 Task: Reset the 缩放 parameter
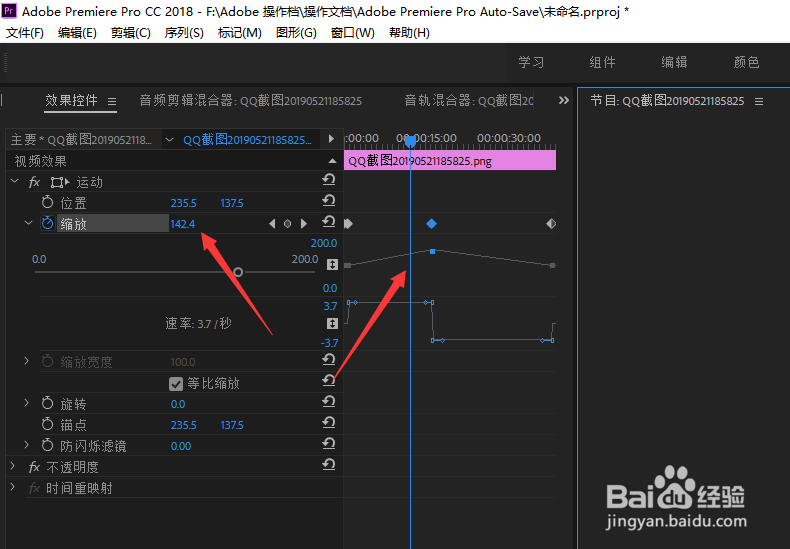click(329, 222)
